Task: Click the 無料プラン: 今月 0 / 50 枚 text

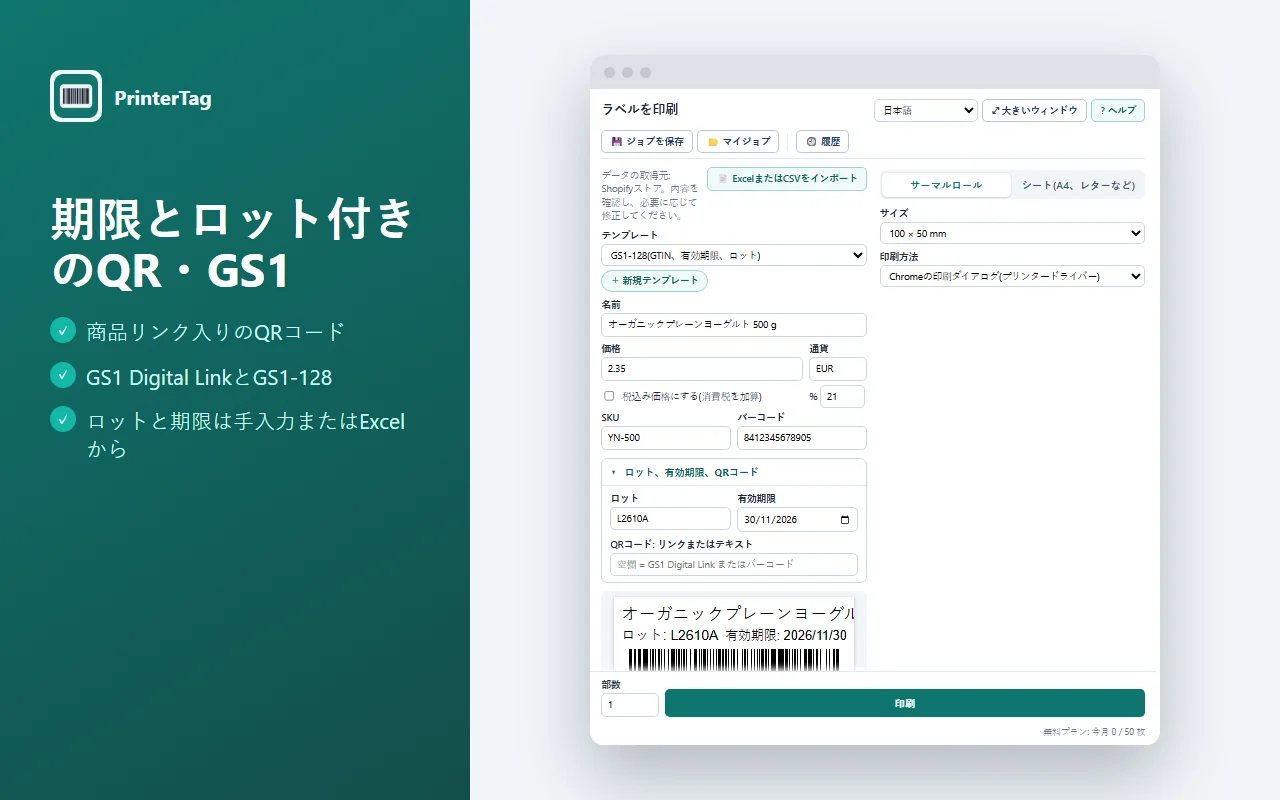Action: point(1094,732)
